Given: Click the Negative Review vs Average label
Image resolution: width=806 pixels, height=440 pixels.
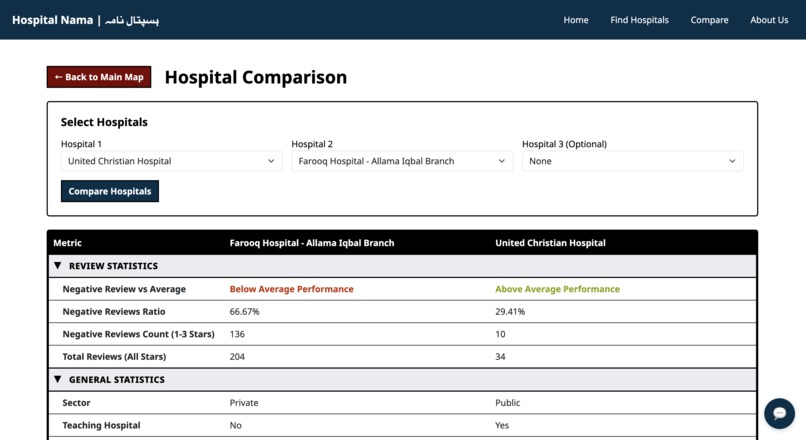Looking at the screenshot, I should click(124, 289).
